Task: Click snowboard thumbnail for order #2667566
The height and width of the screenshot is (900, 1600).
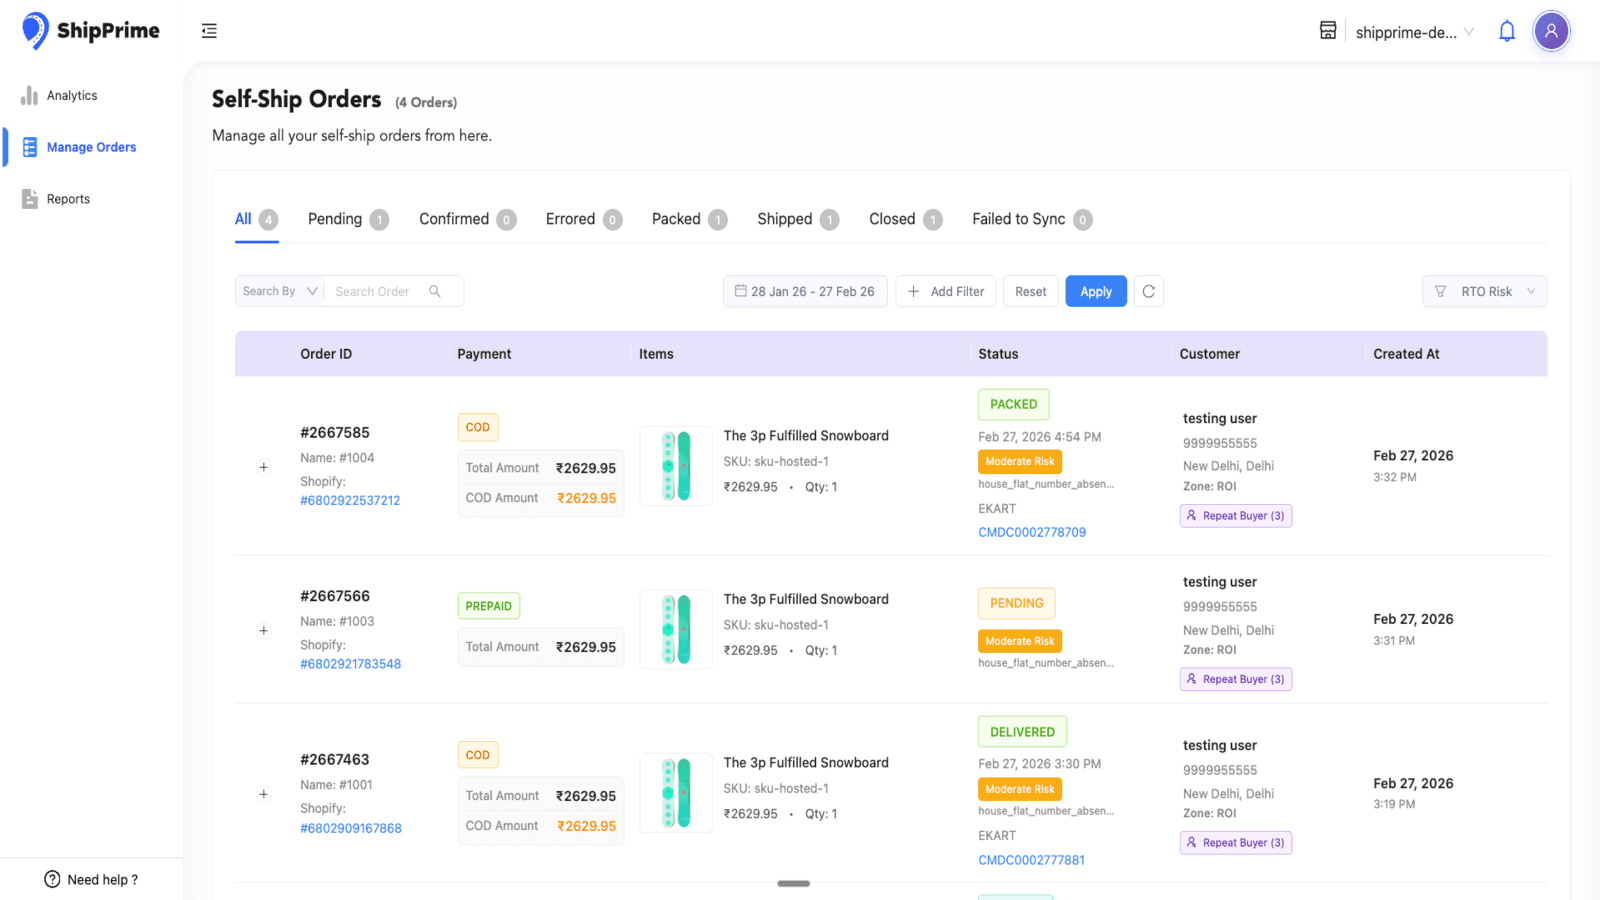Action: tap(676, 630)
